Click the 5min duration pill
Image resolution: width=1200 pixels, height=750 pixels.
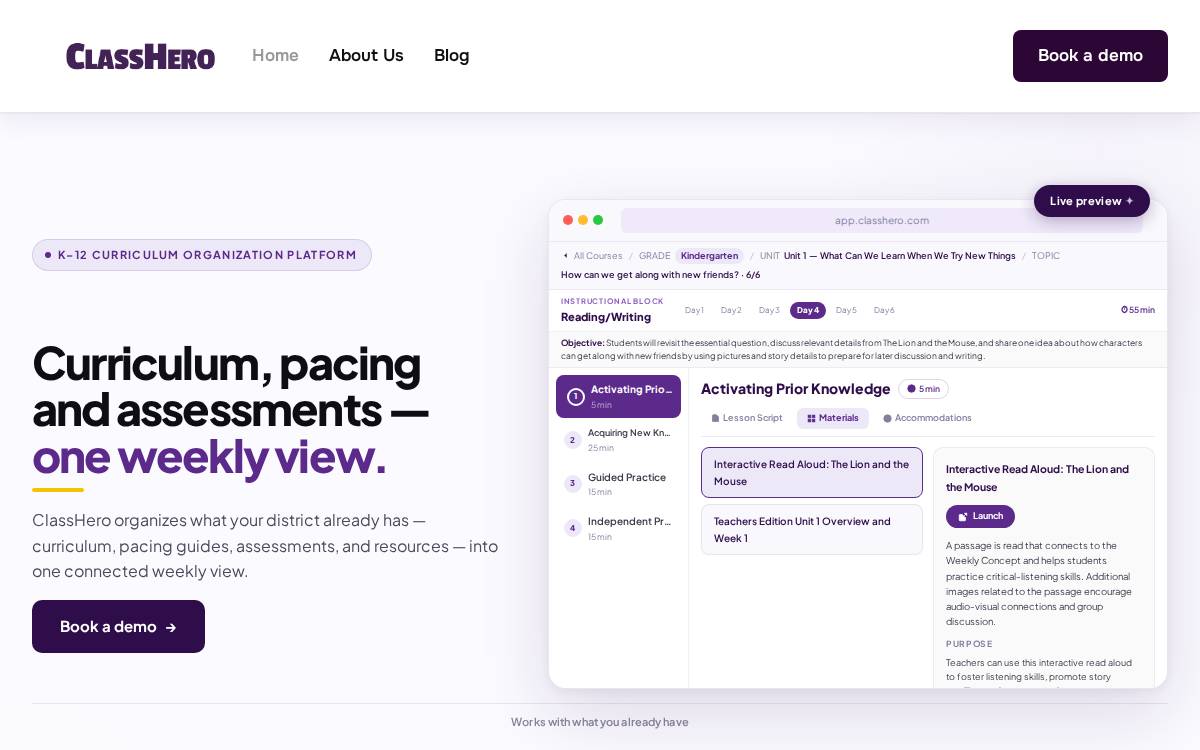coord(923,389)
